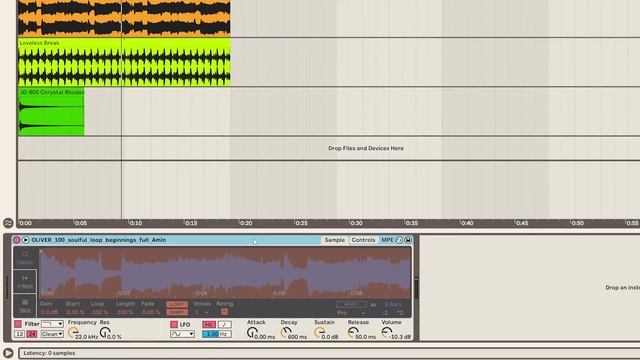Click the Simpler device left-edge drag handle
Image resolution: width=640 pixels, height=360 pixels.
click(7, 288)
